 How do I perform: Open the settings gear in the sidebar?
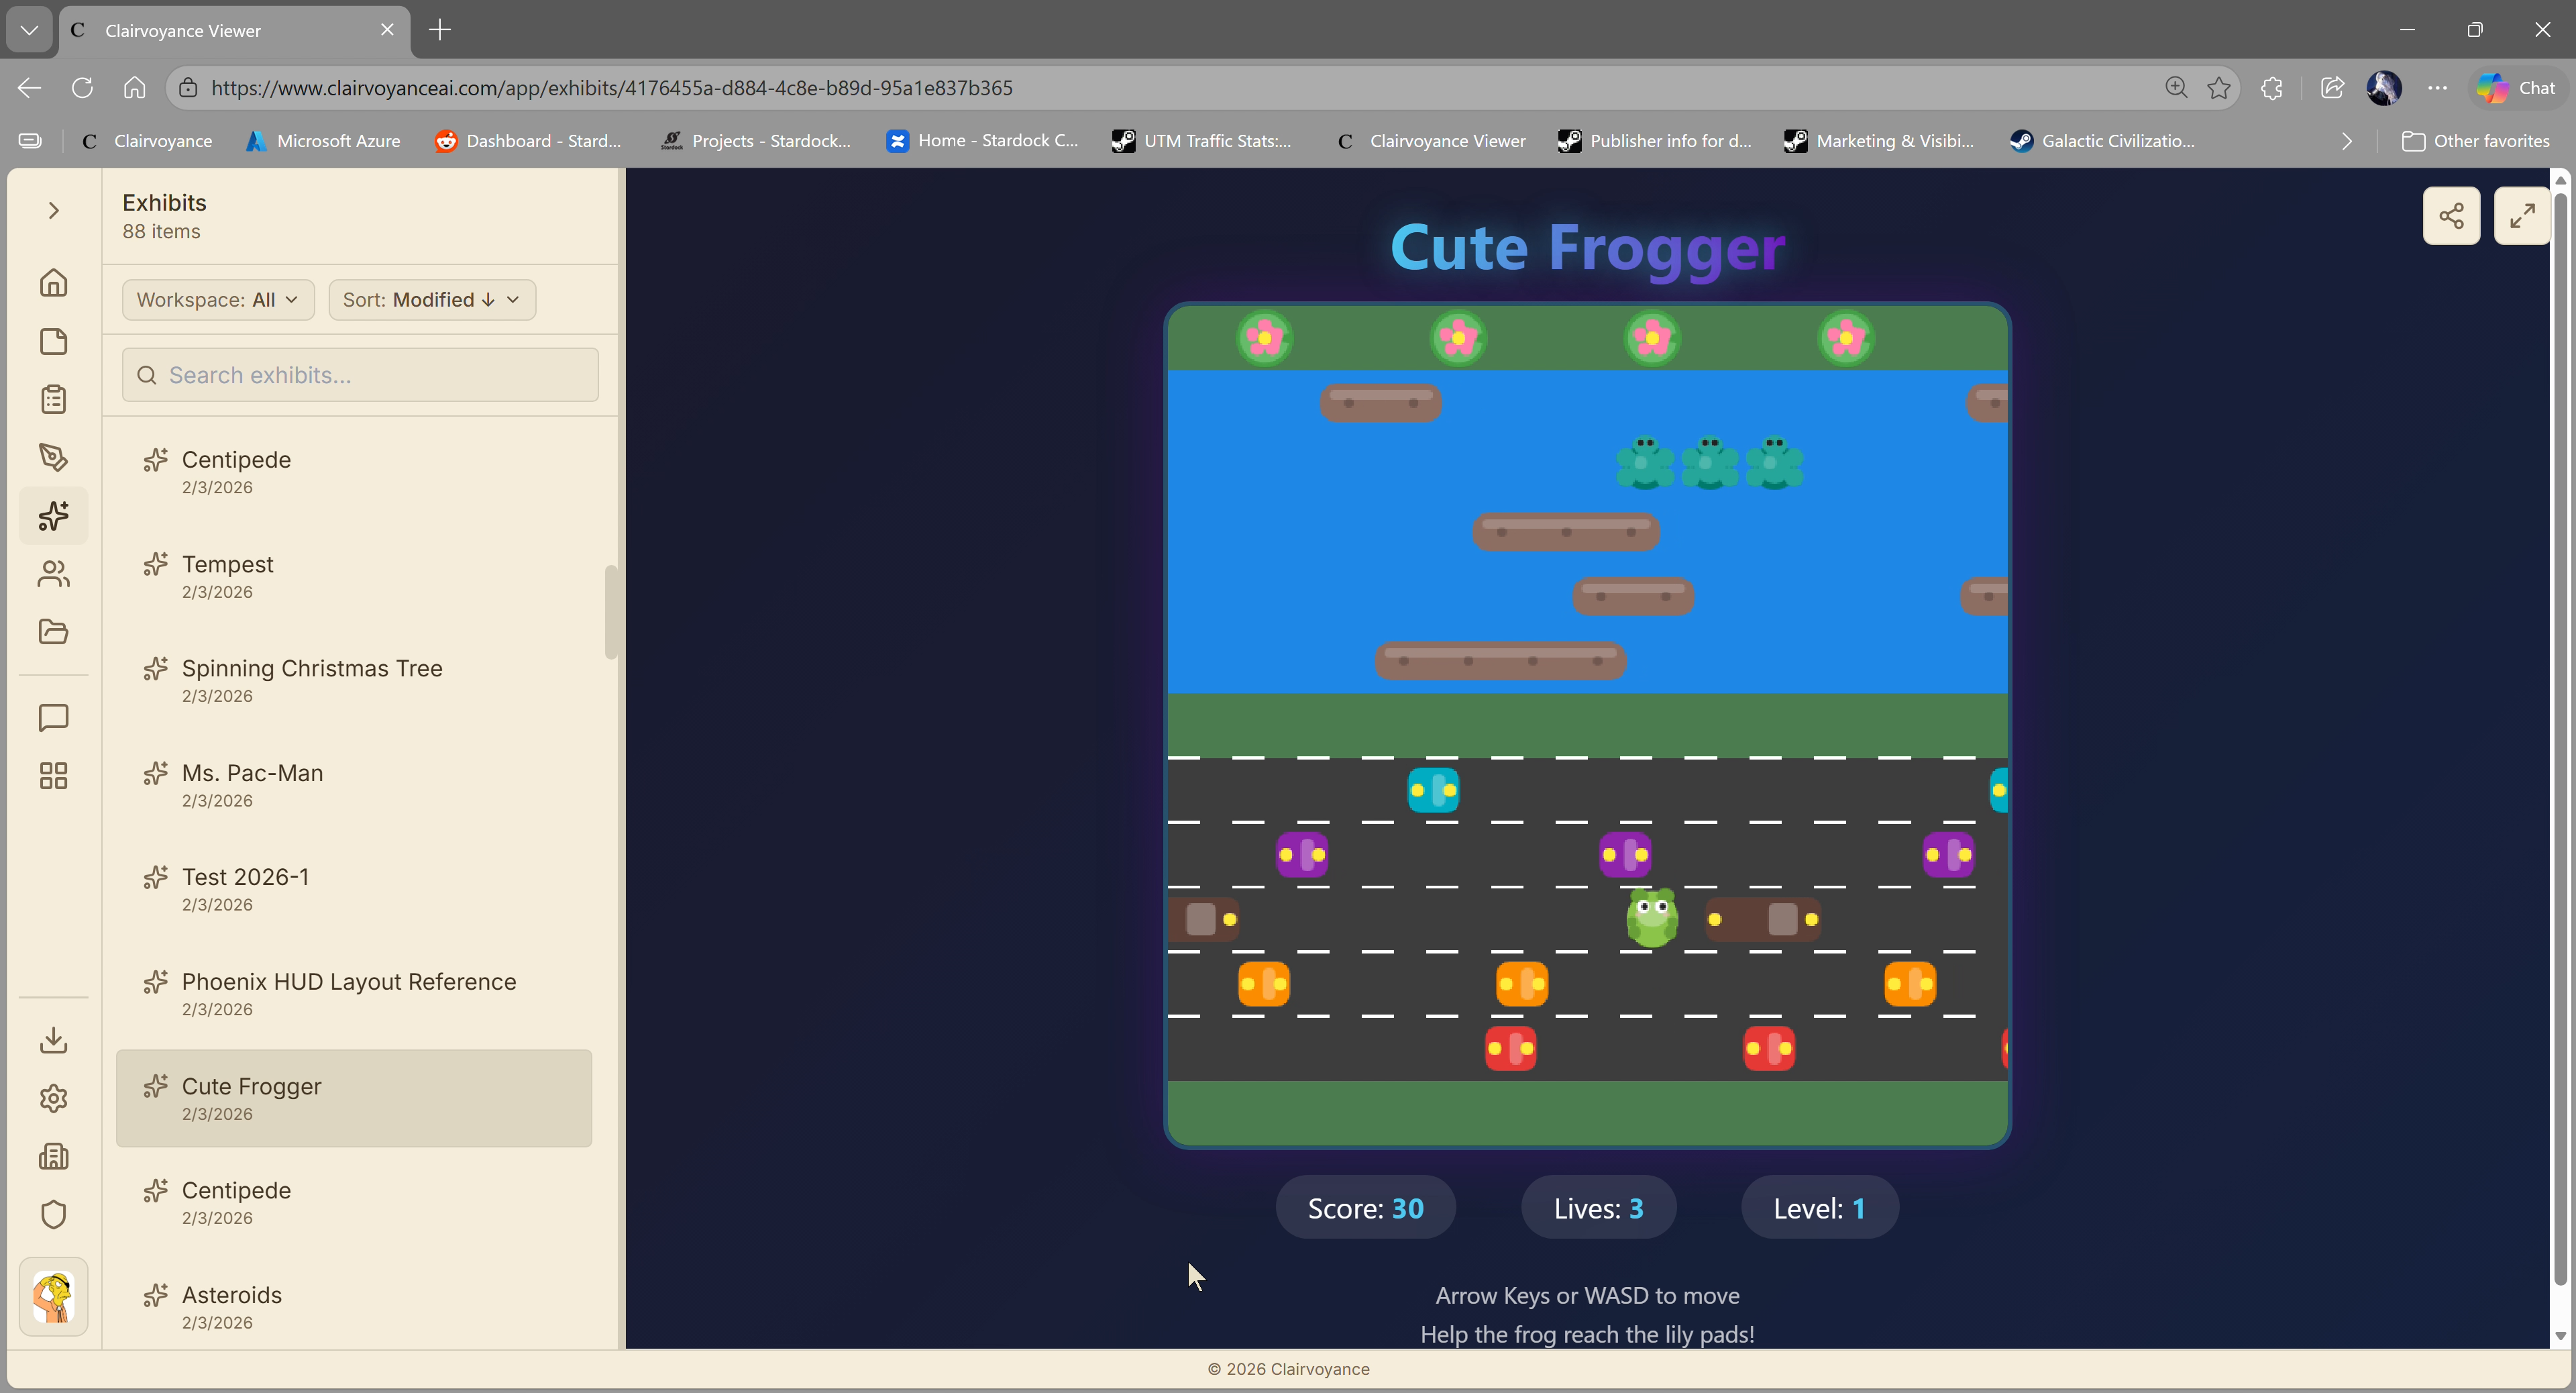coord(53,1098)
